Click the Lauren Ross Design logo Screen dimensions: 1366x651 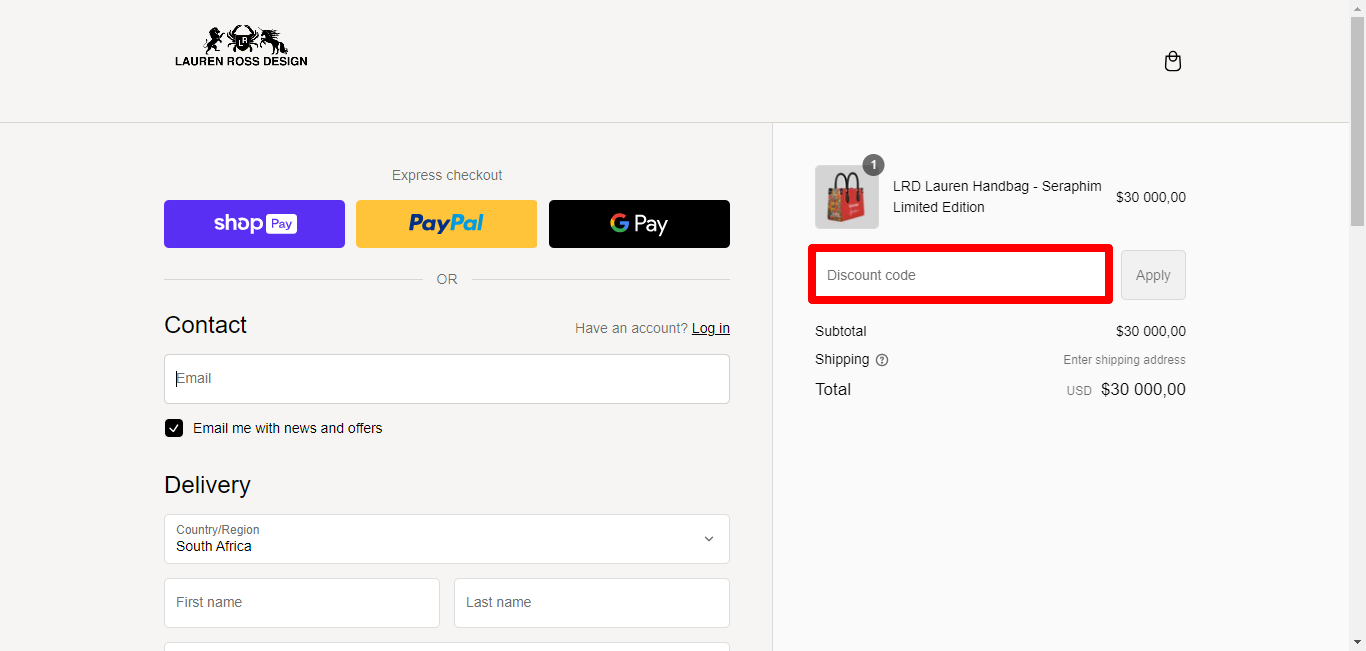[x=241, y=47]
